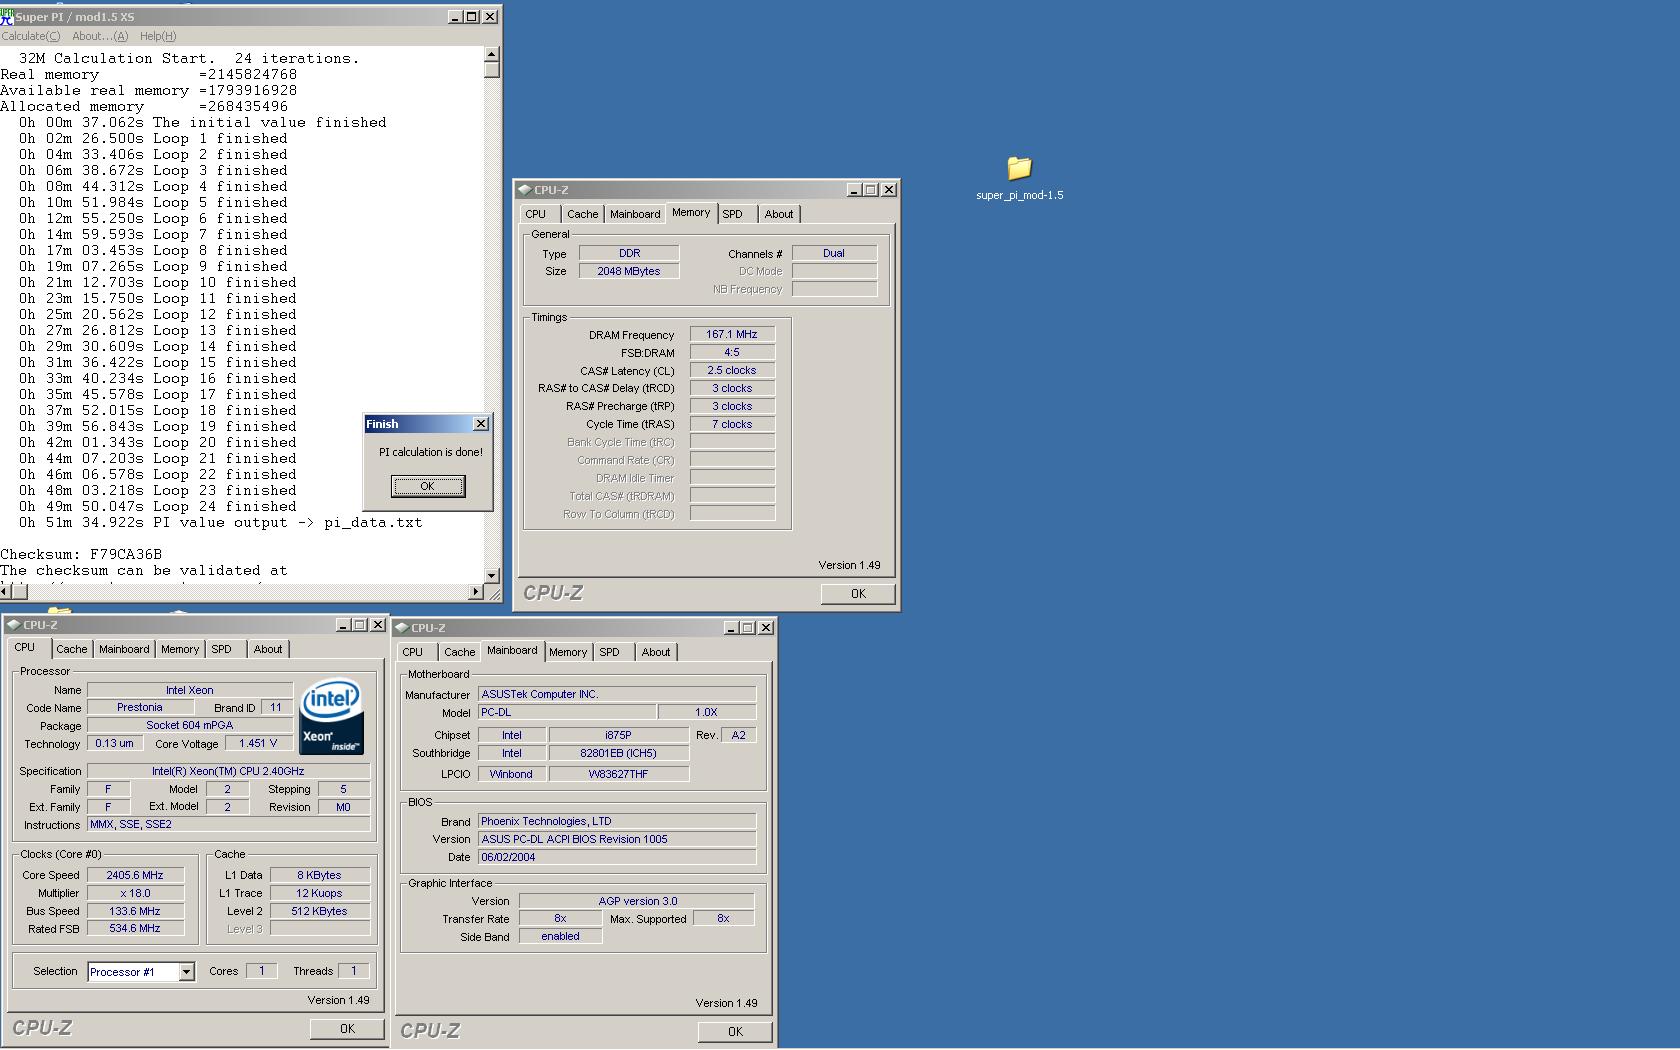Click the Rated FSB 534.6 MHz field

pos(135,929)
